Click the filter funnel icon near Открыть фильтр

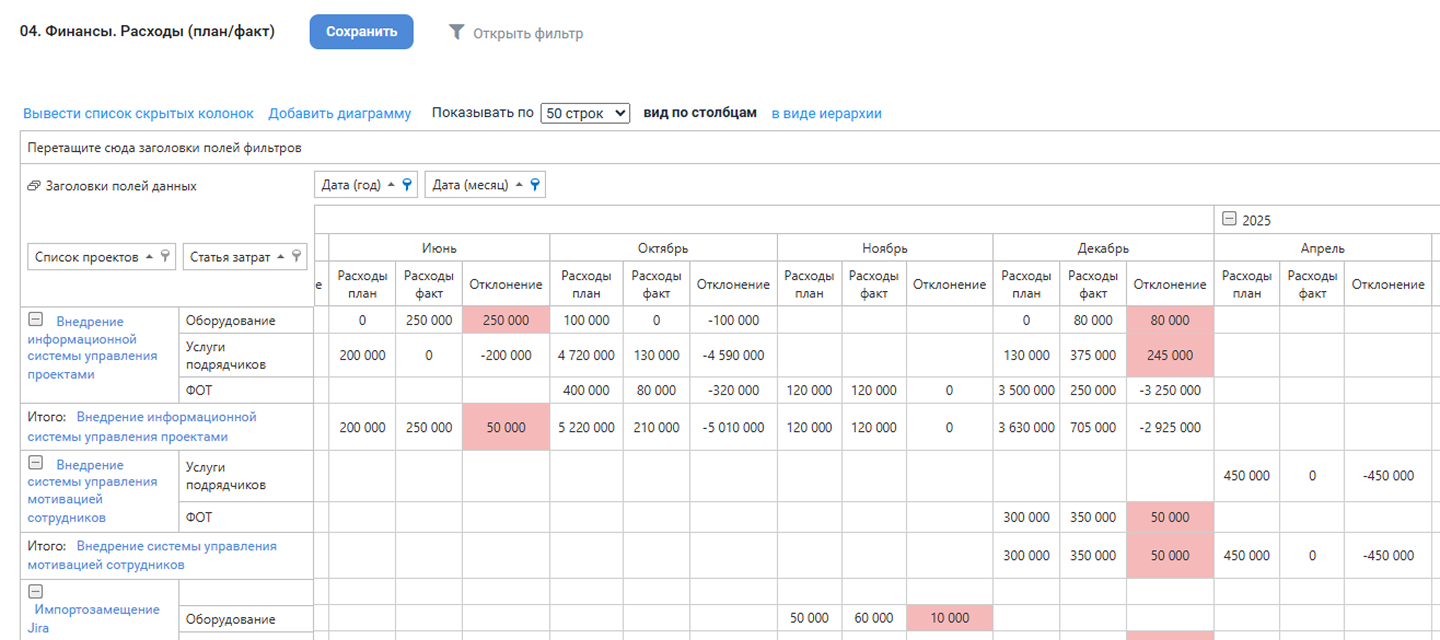pos(456,32)
